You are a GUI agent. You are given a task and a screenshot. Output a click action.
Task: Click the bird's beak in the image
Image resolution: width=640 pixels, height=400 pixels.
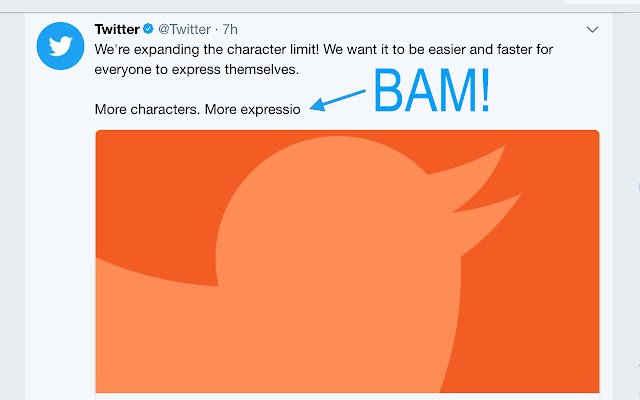tap(482, 192)
